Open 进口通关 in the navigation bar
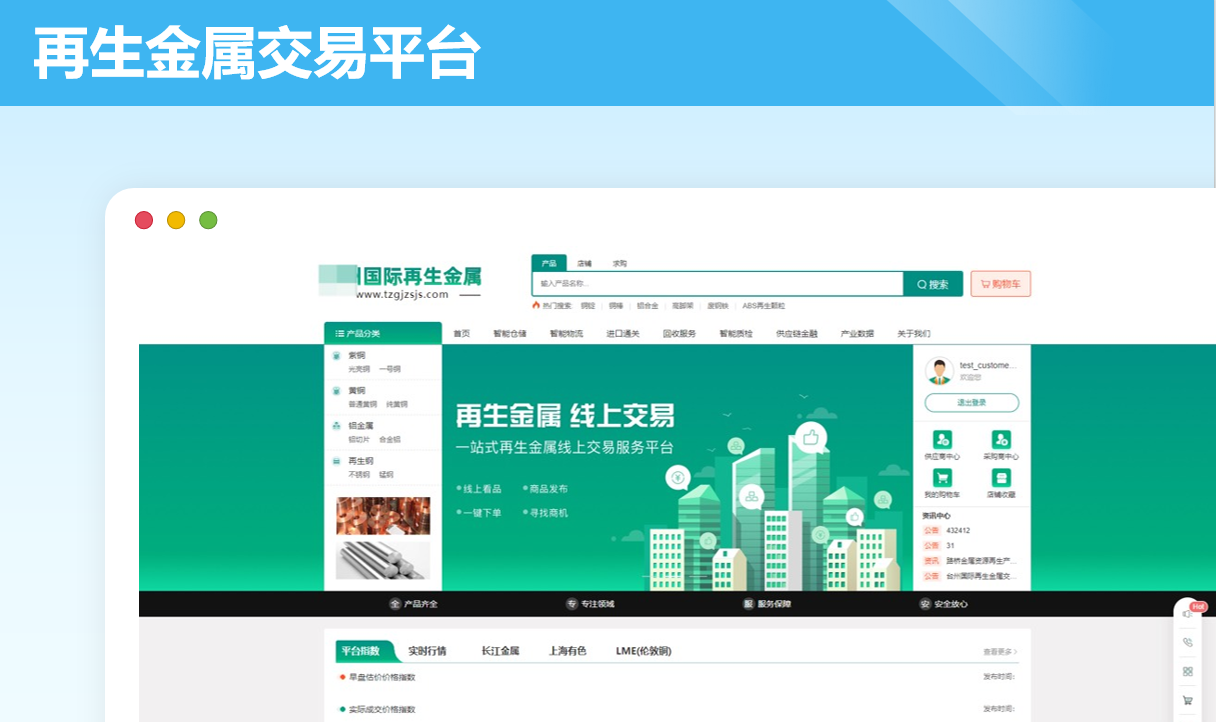 point(623,334)
